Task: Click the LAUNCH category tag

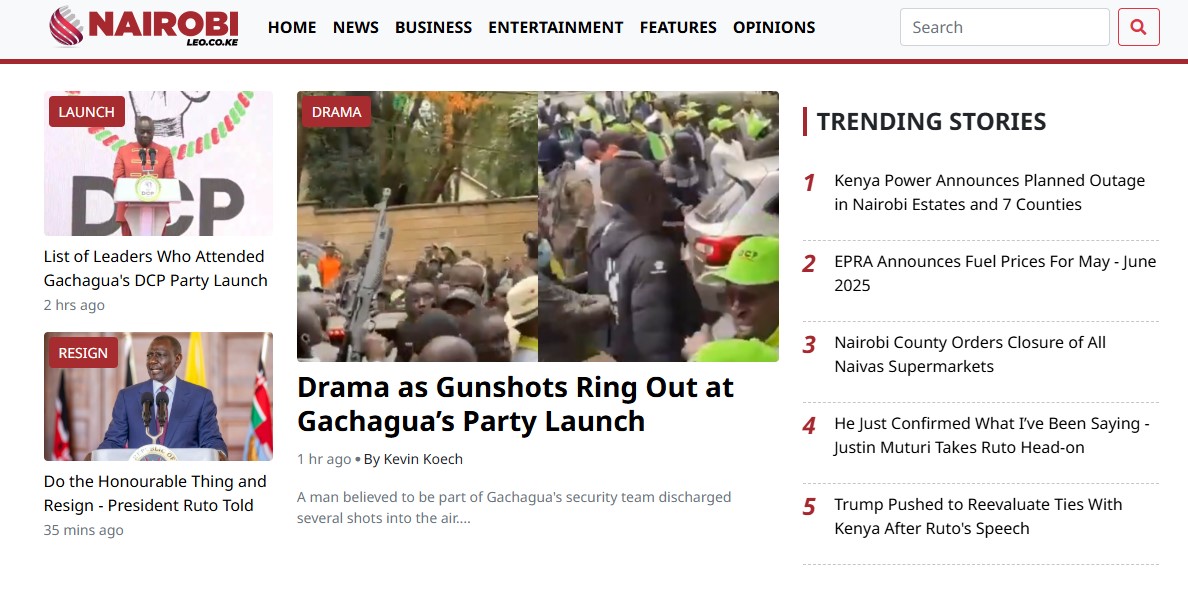Action: click(x=87, y=112)
